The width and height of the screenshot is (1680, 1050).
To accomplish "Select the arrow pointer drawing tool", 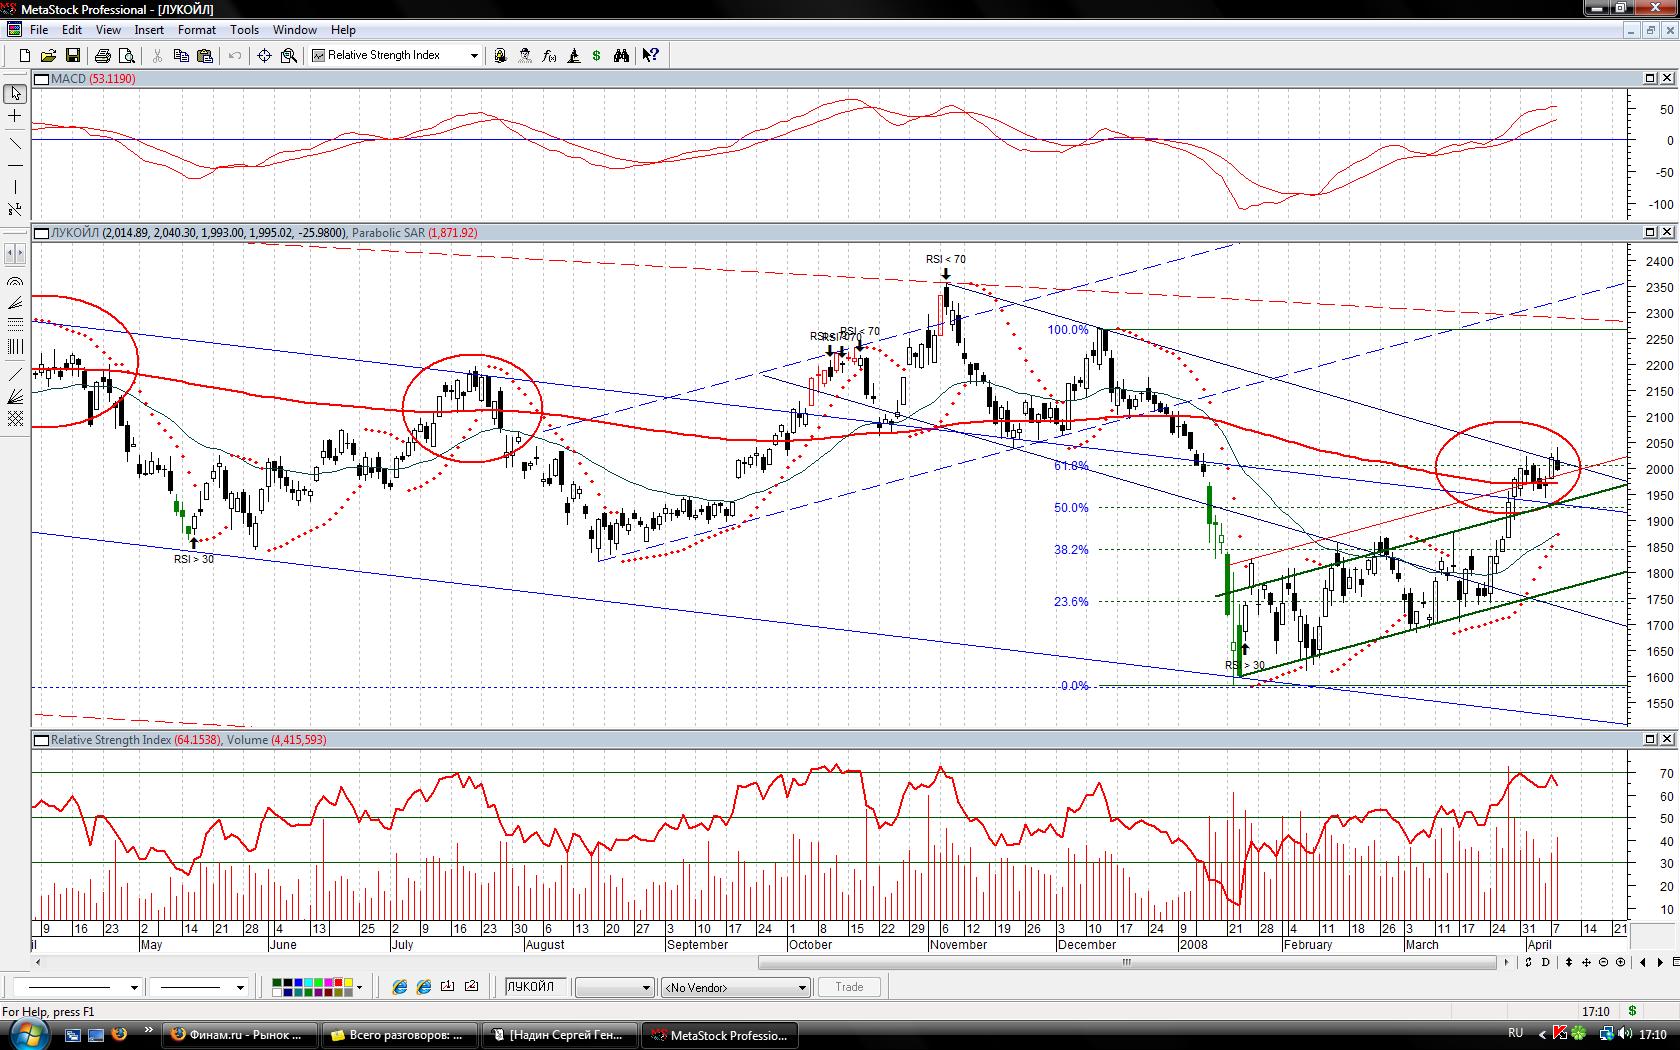I will 15,94.
